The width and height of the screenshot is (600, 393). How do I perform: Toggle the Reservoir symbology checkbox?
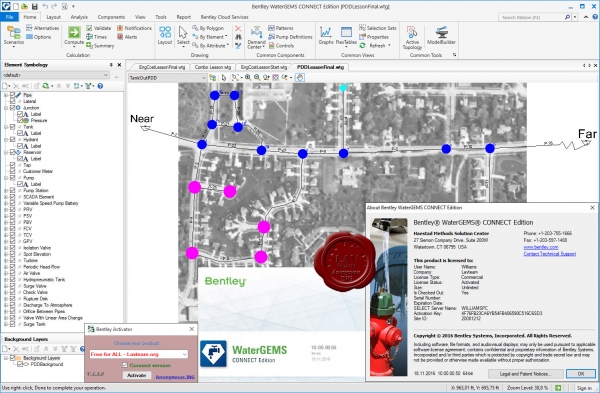tap(13, 152)
